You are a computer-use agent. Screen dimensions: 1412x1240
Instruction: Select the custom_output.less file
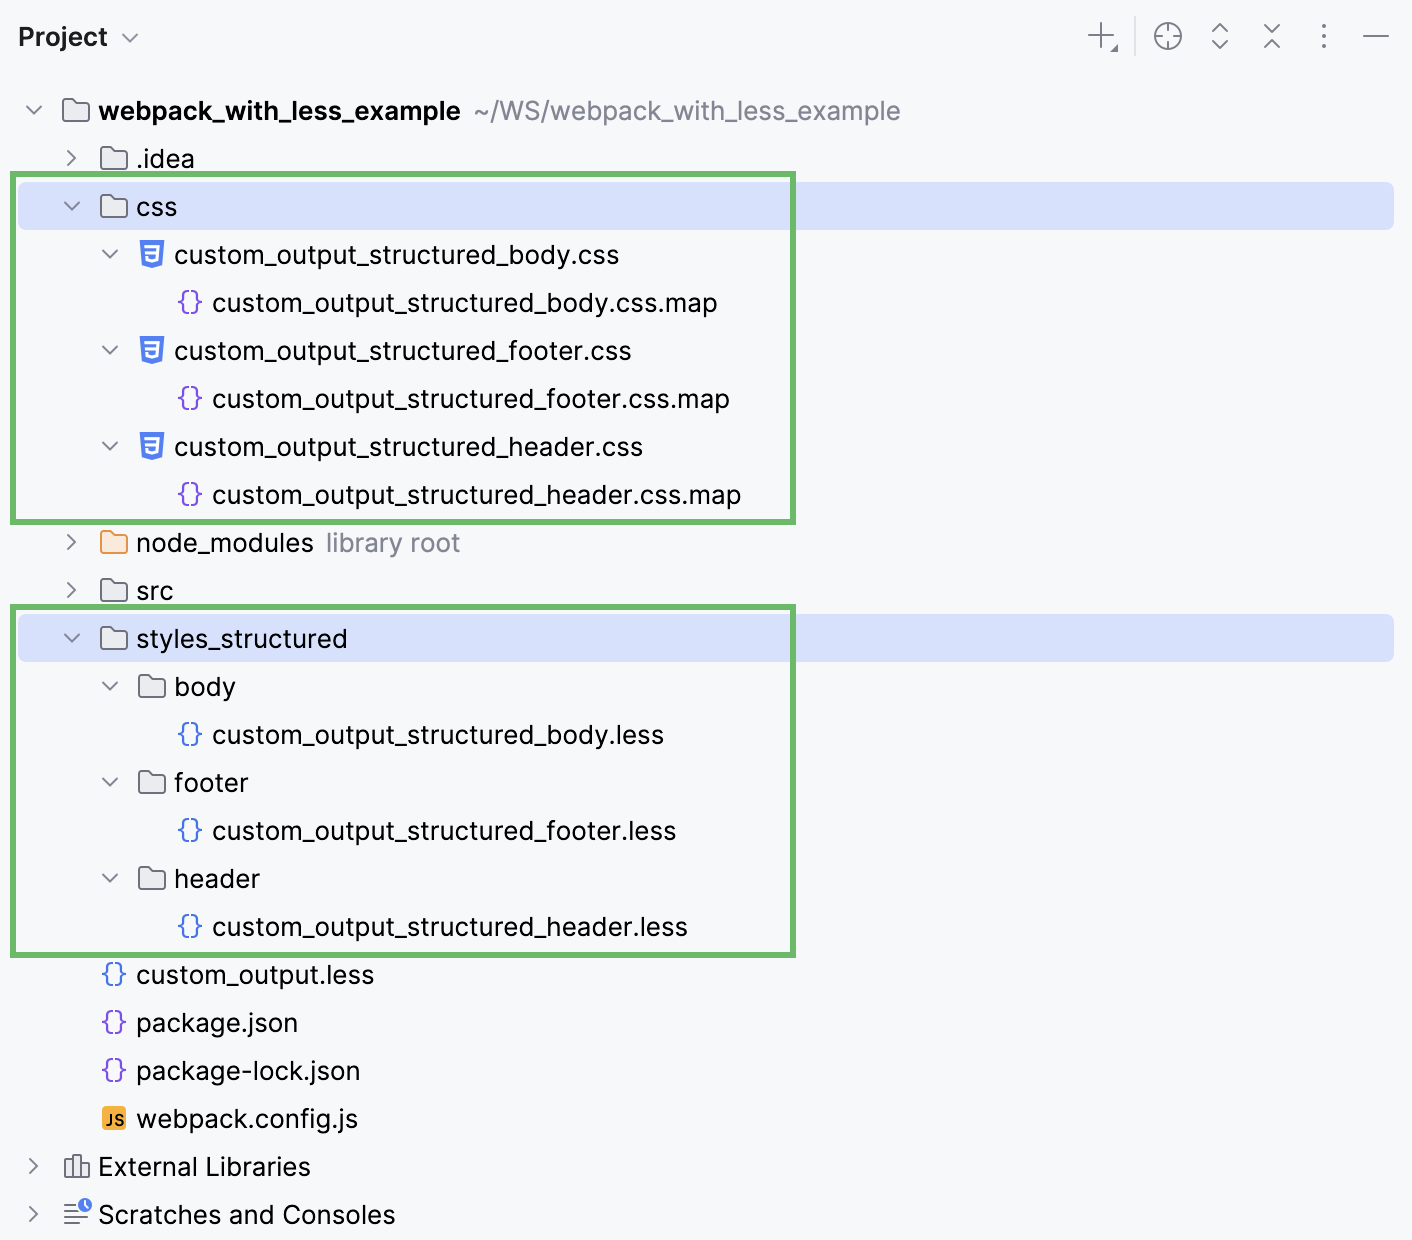coord(255,975)
